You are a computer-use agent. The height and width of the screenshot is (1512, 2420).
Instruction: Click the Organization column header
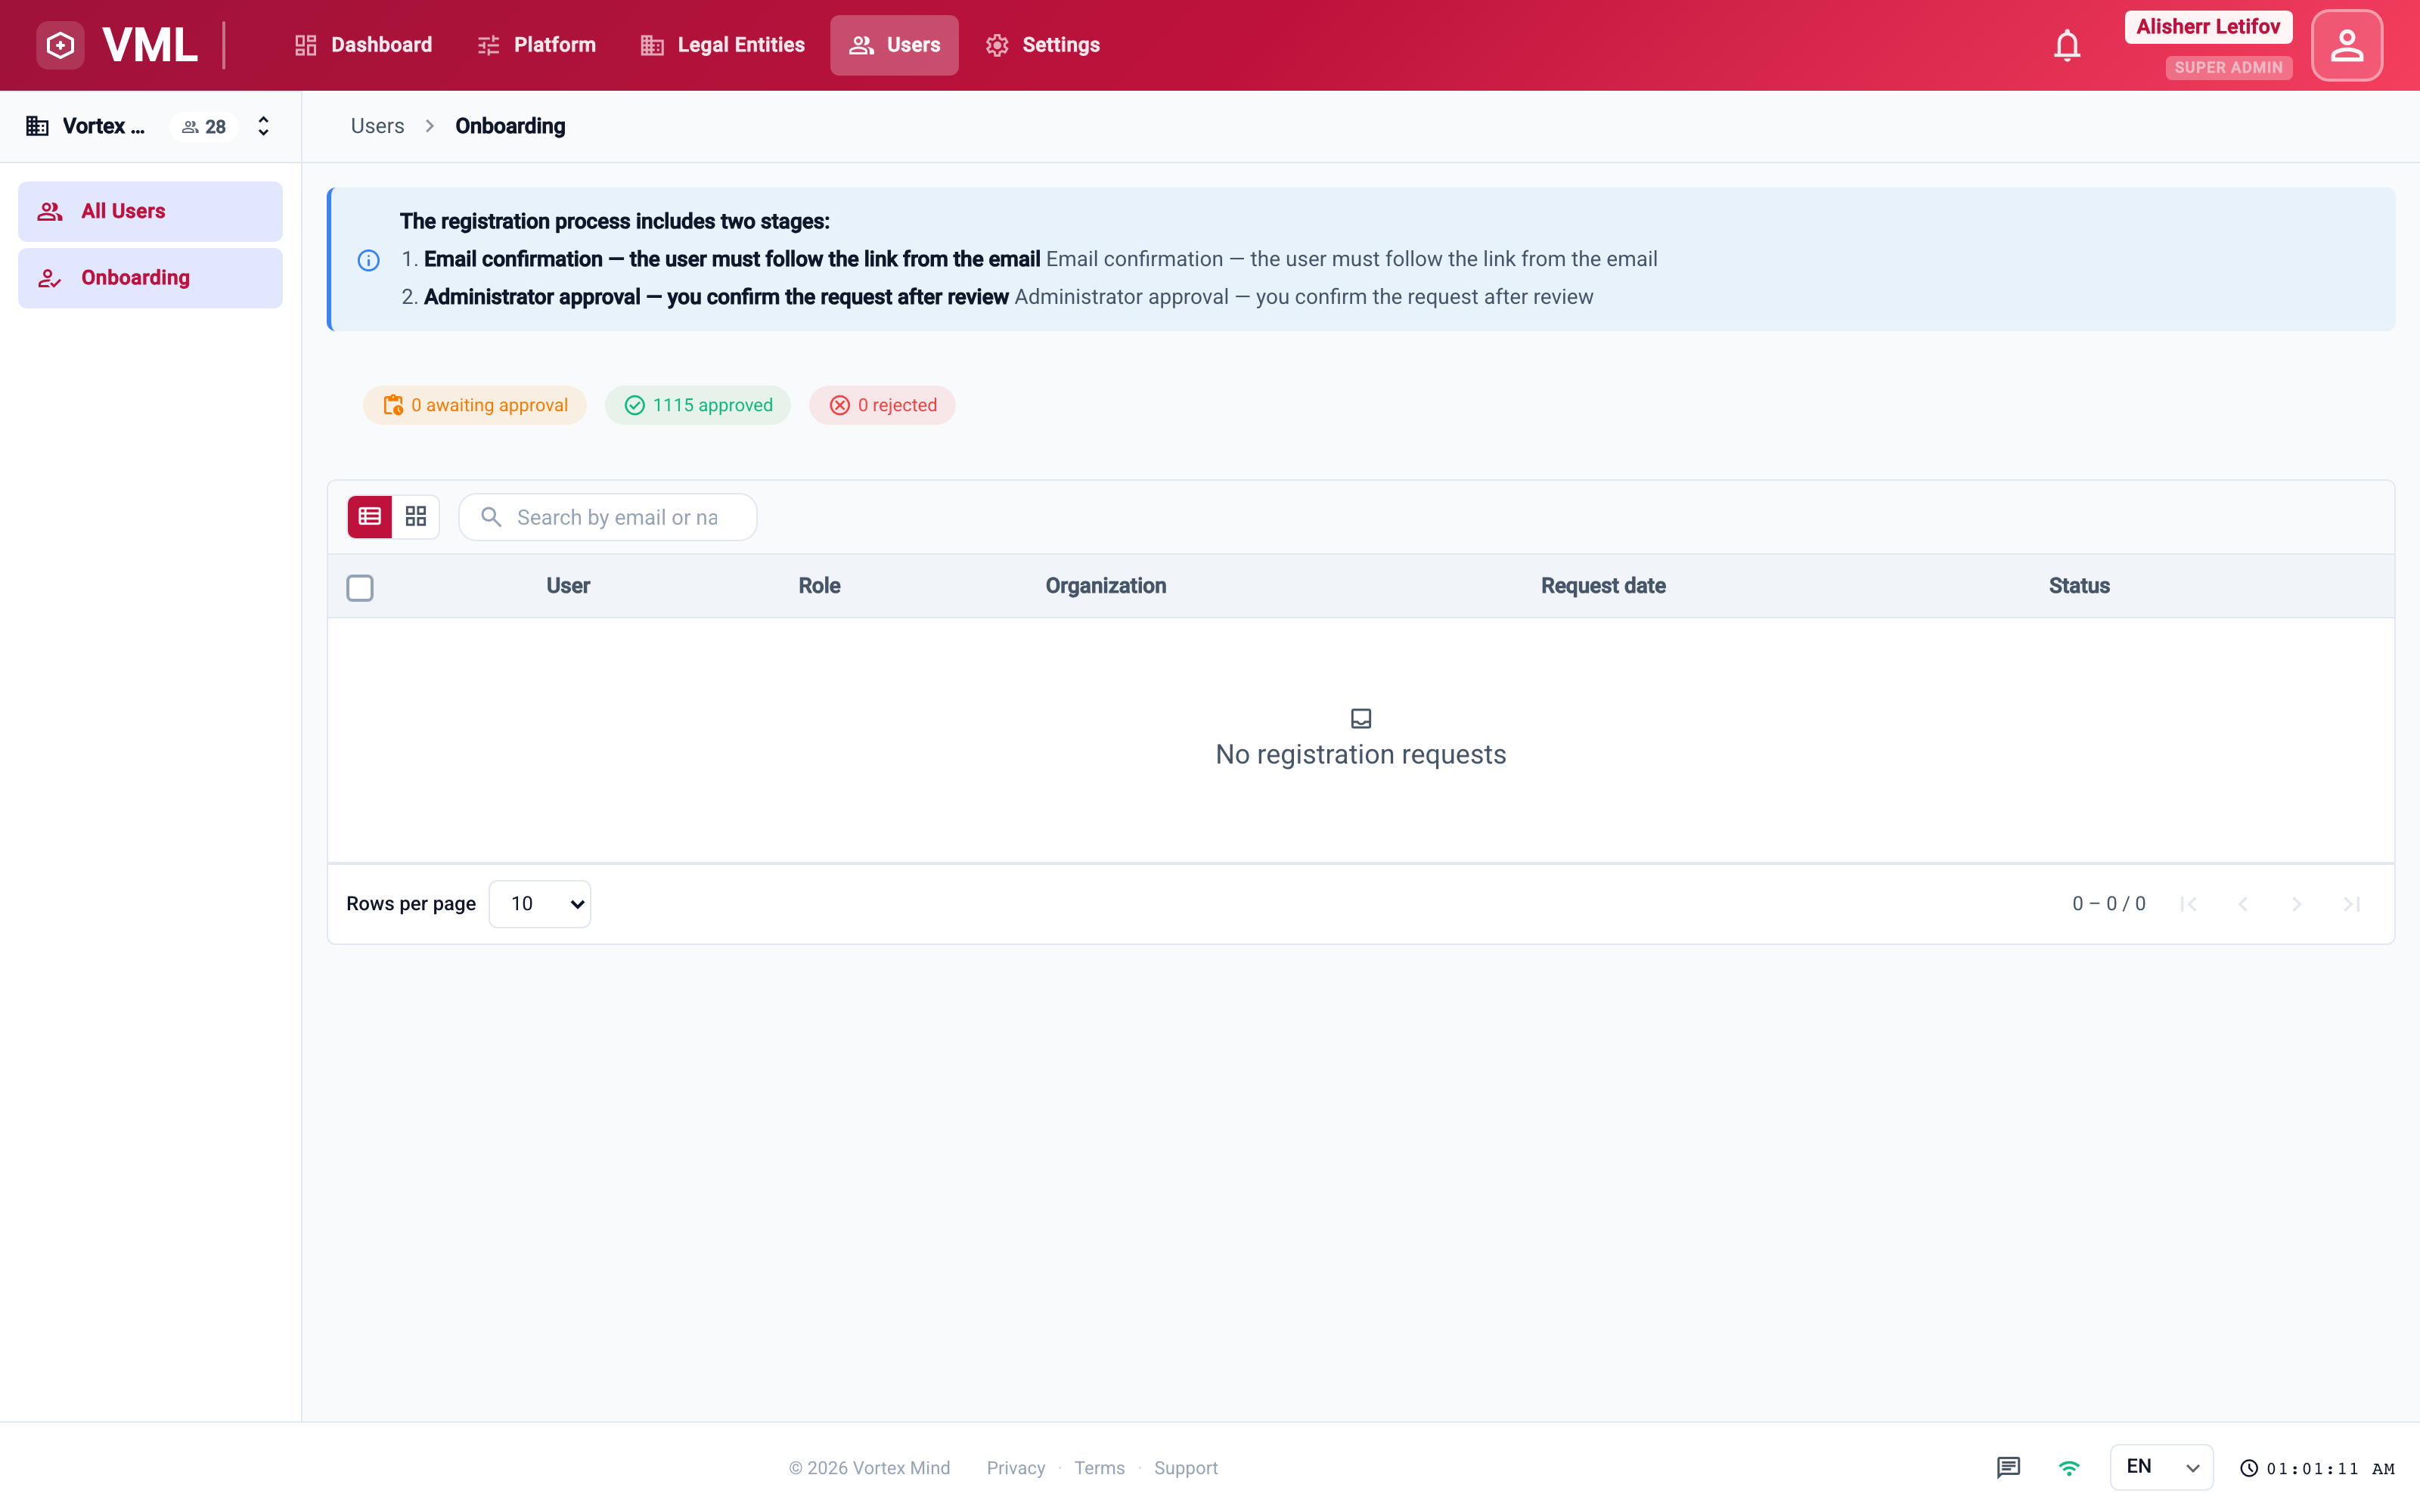tap(1106, 586)
